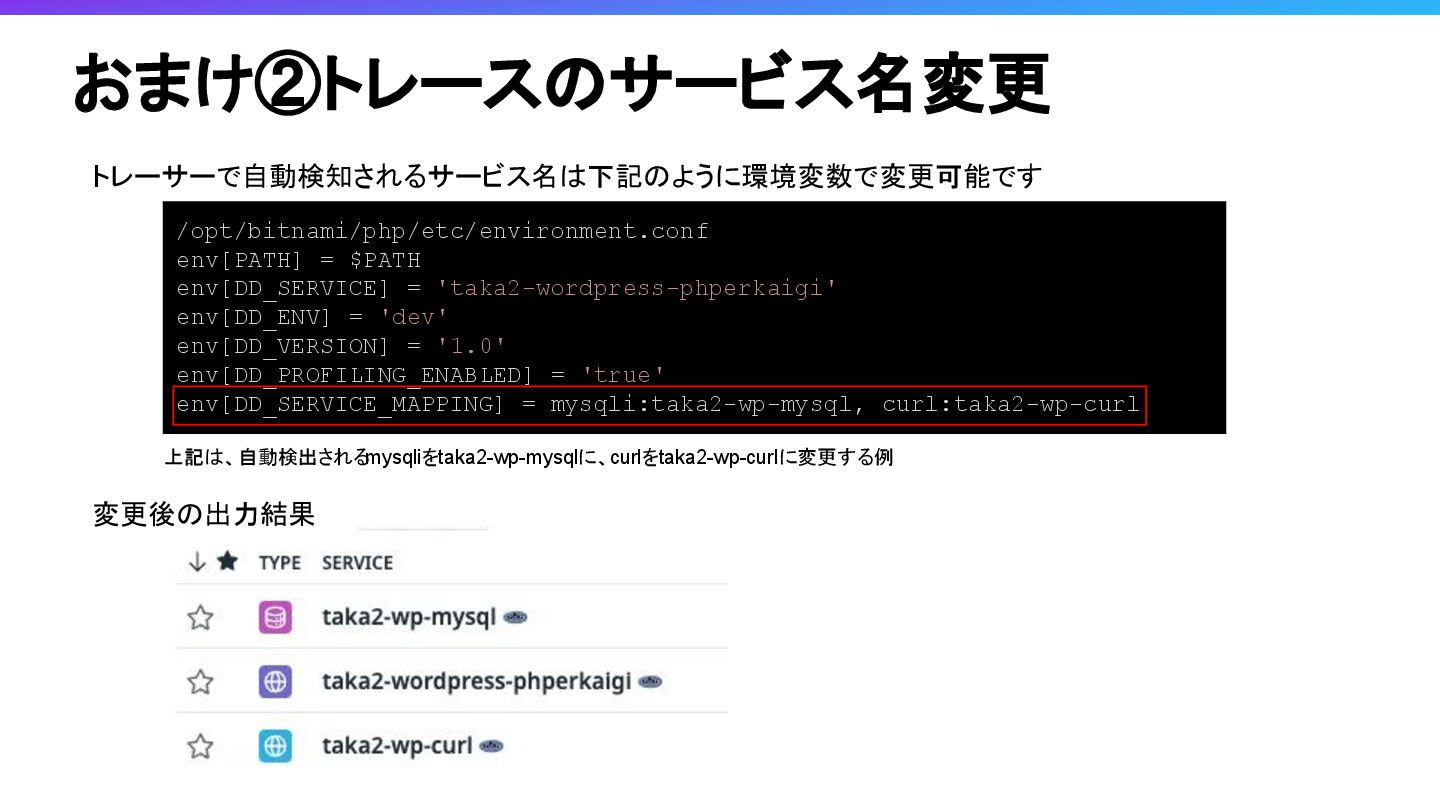Image resolution: width=1440 pixels, height=810 pixels.
Task: Click the env[DD_SERVICE] code line
Action: tap(507, 289)
